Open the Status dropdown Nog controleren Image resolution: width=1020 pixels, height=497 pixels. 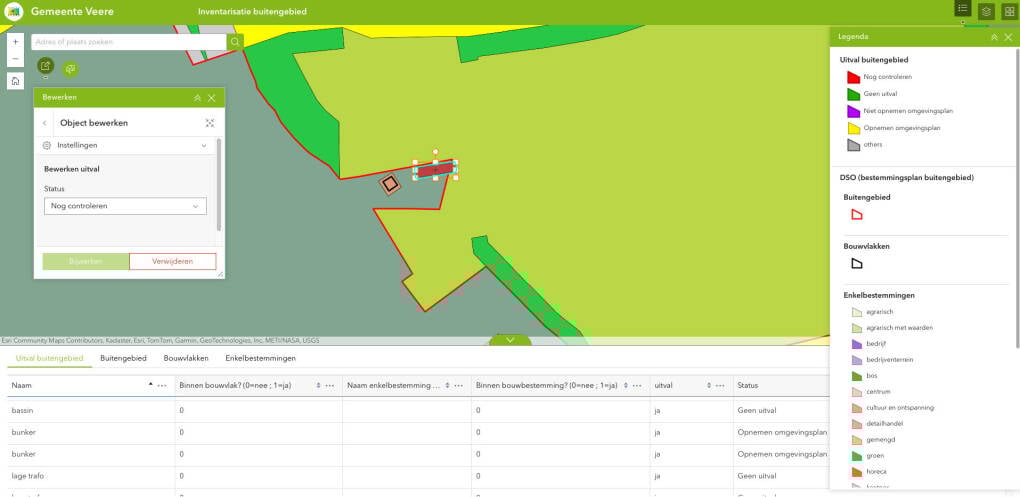pyautogui.click(x=125, y=206)
